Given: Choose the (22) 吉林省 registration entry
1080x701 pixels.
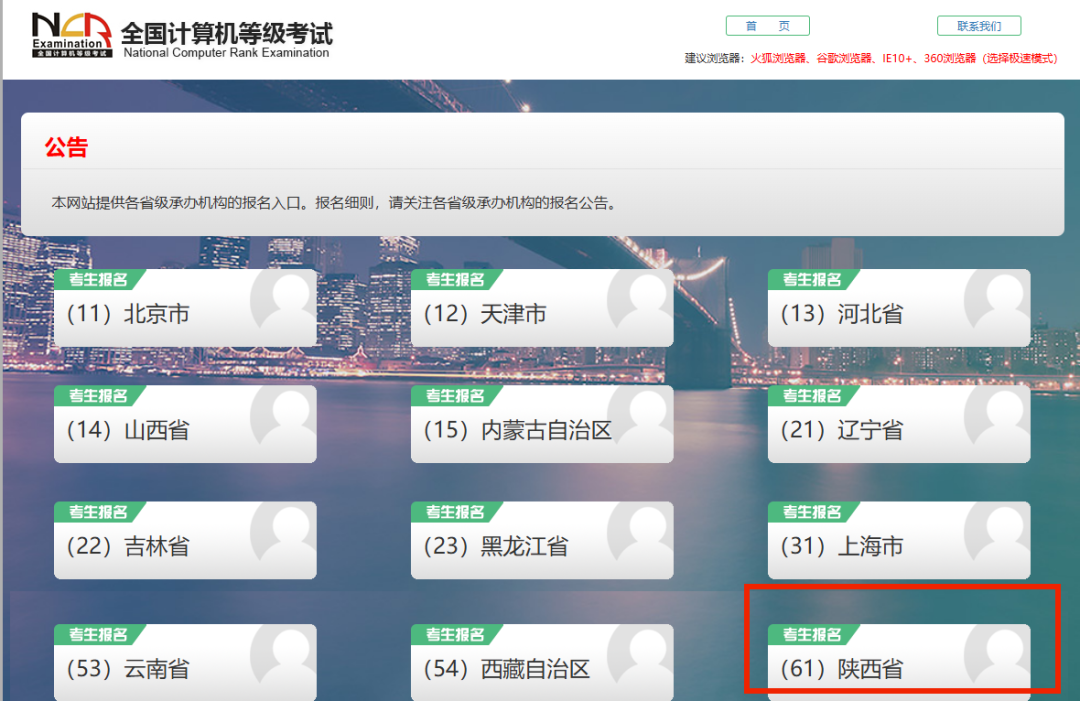Looking at the screenshot, I should tap(185, 541).
